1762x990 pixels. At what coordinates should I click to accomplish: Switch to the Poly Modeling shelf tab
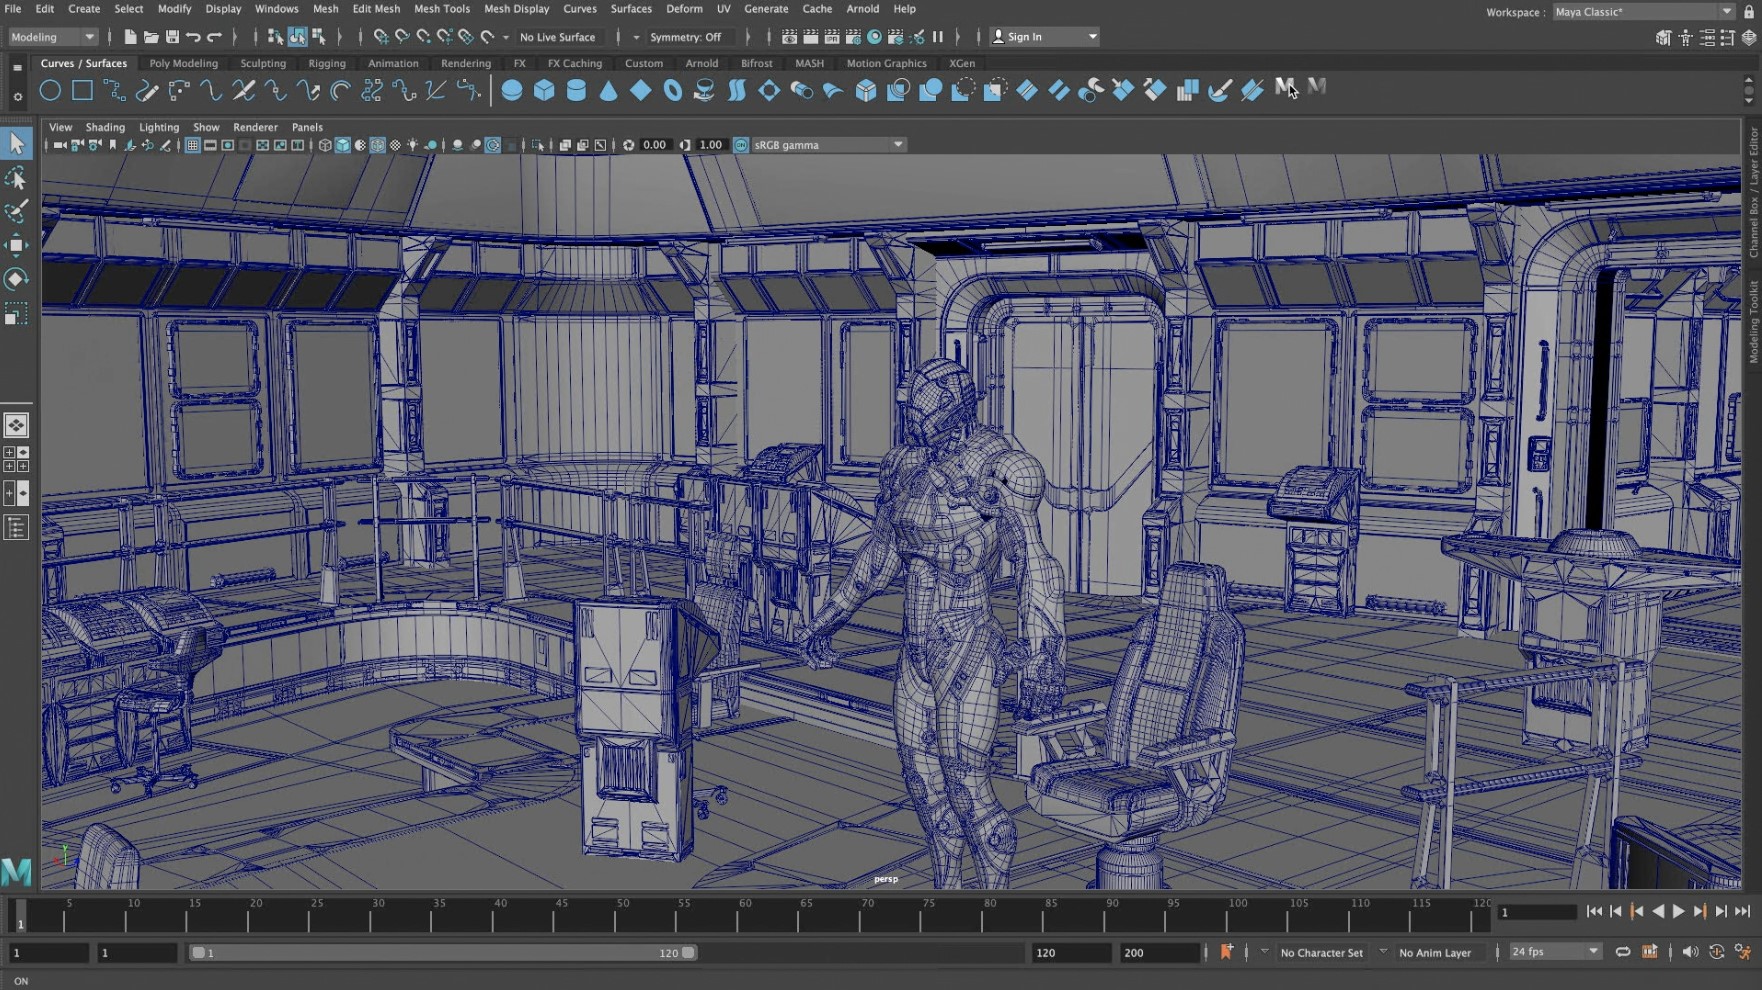(x=183, y=63)
